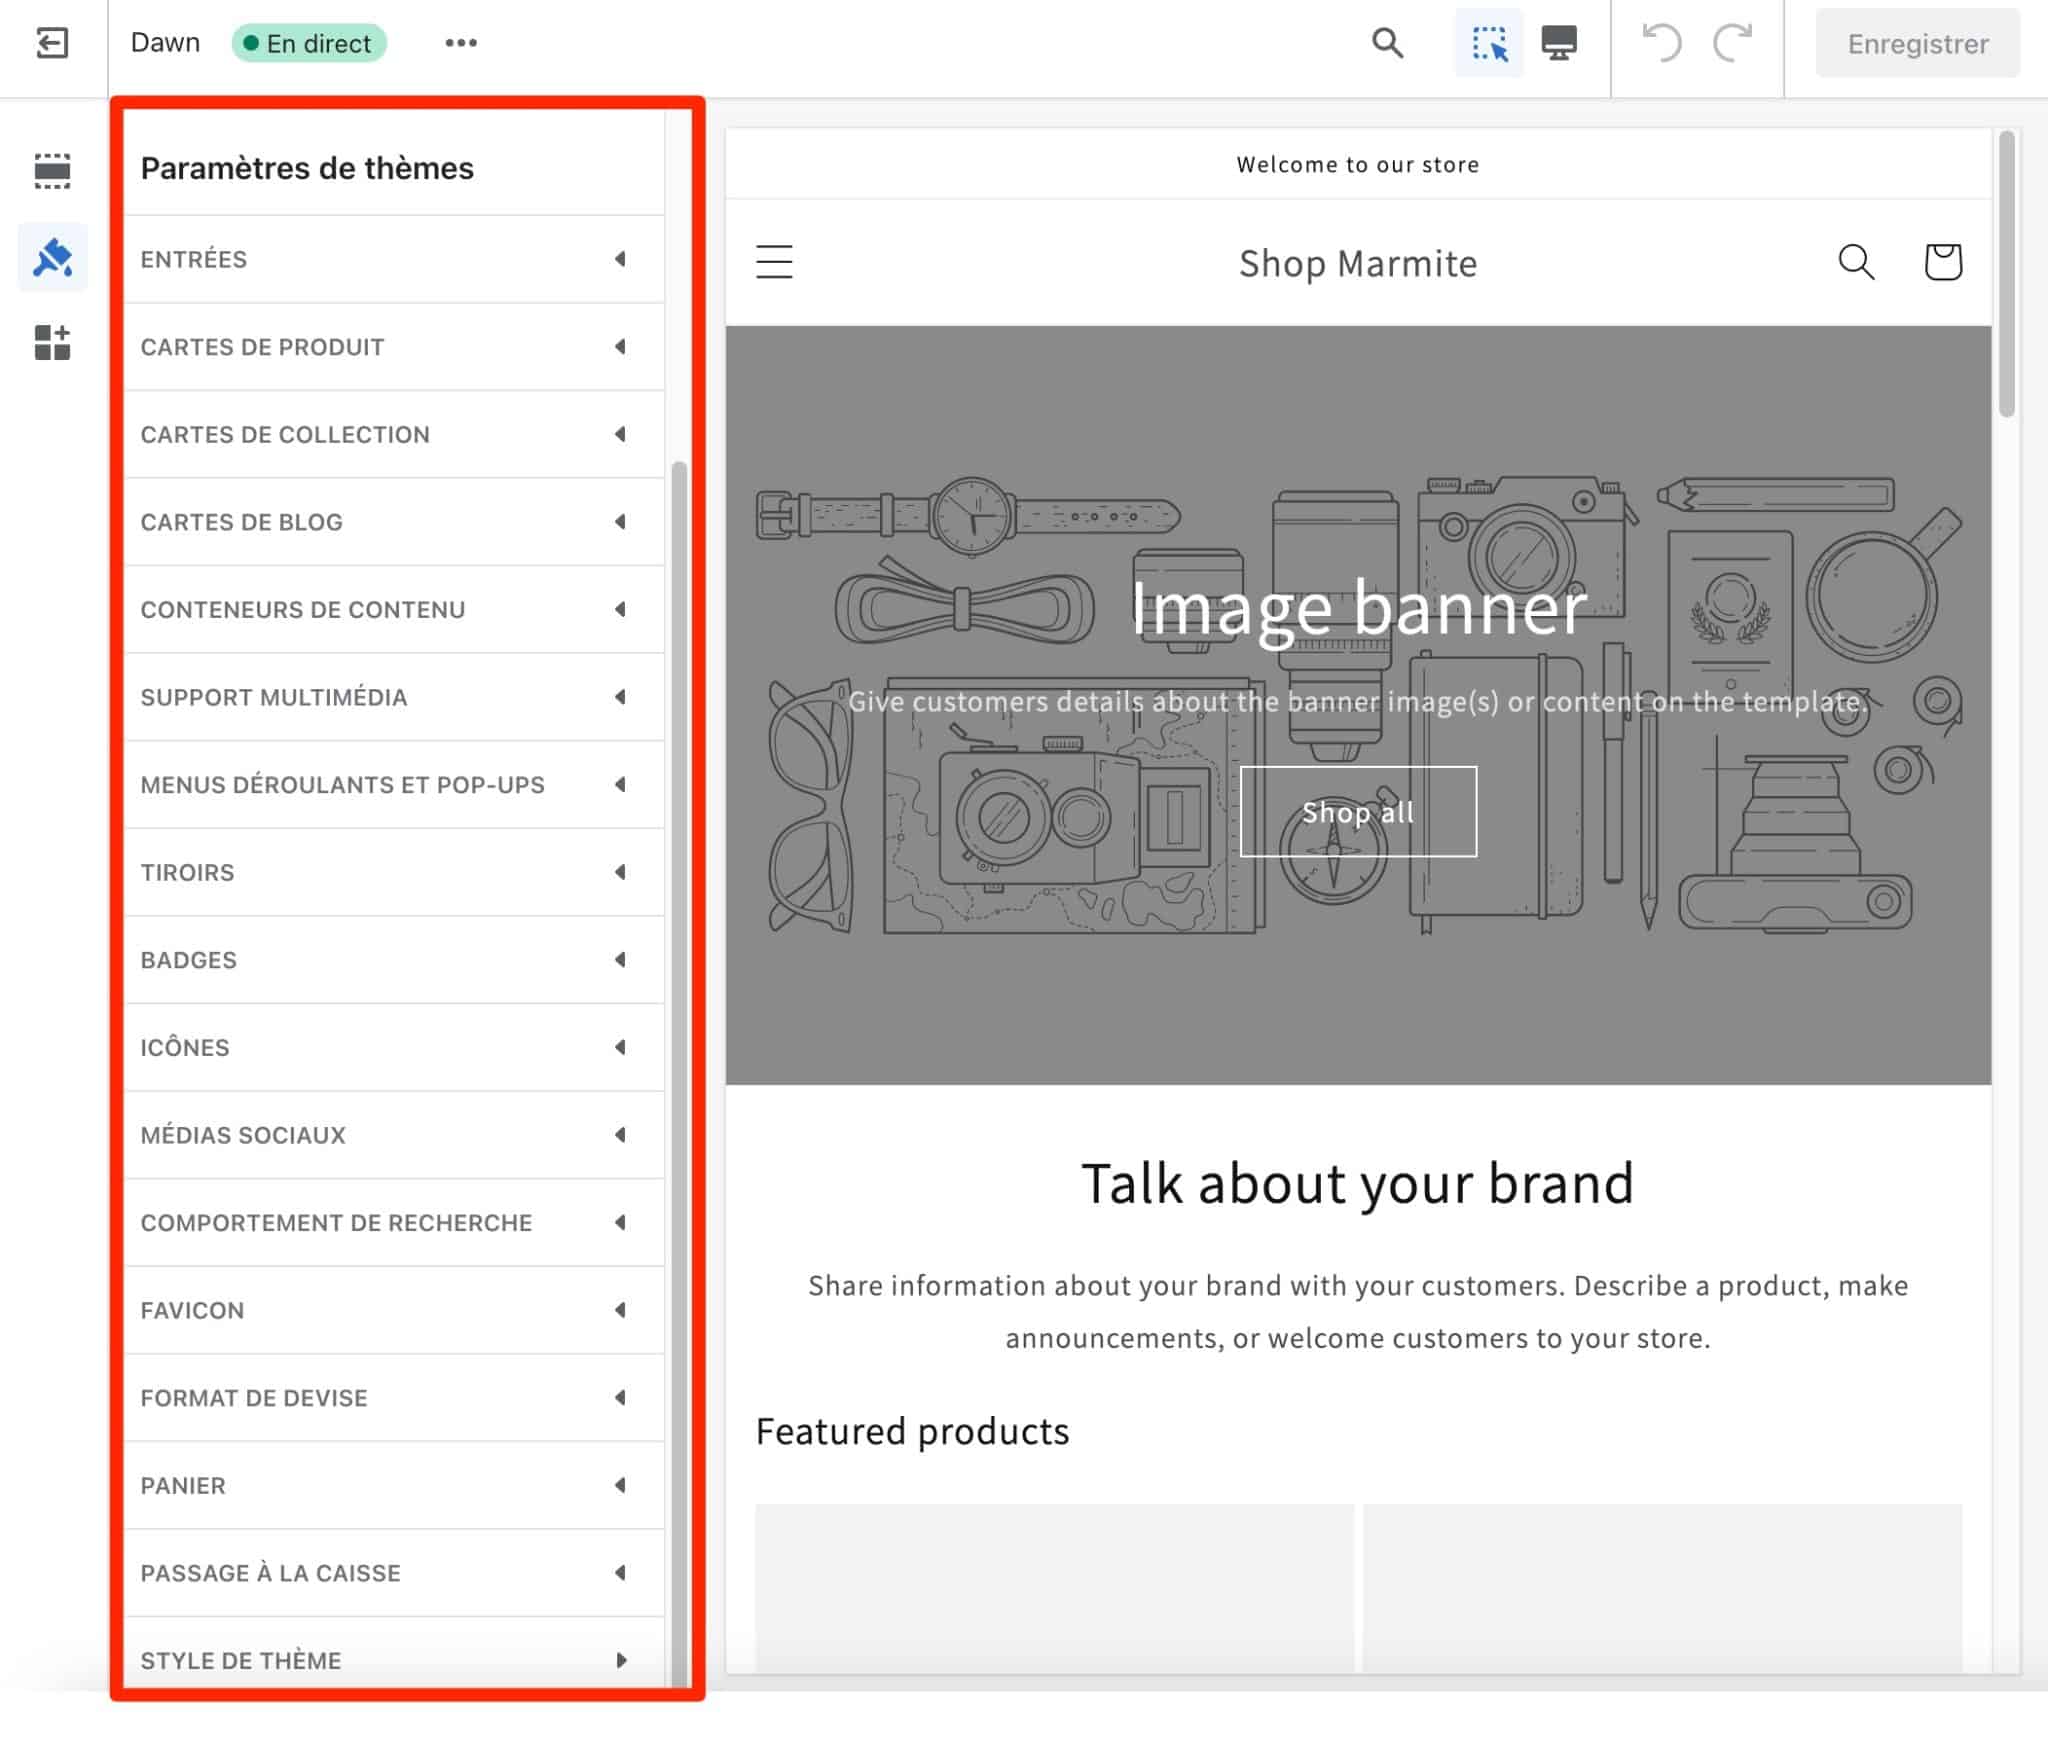
Task: Click the Enregistrer save button
Action: (1917, 43)
